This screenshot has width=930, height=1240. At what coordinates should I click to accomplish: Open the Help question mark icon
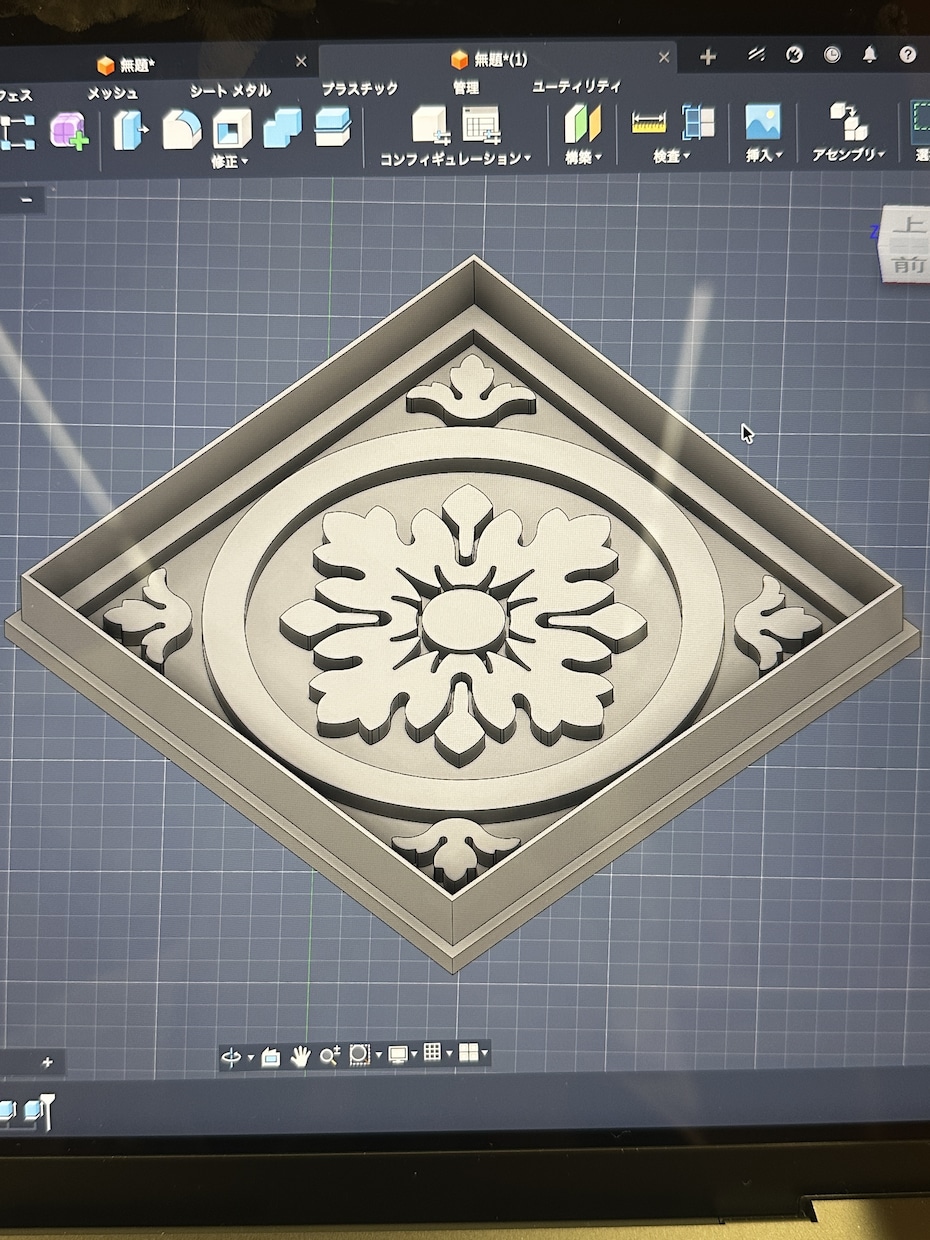point(907,54)
